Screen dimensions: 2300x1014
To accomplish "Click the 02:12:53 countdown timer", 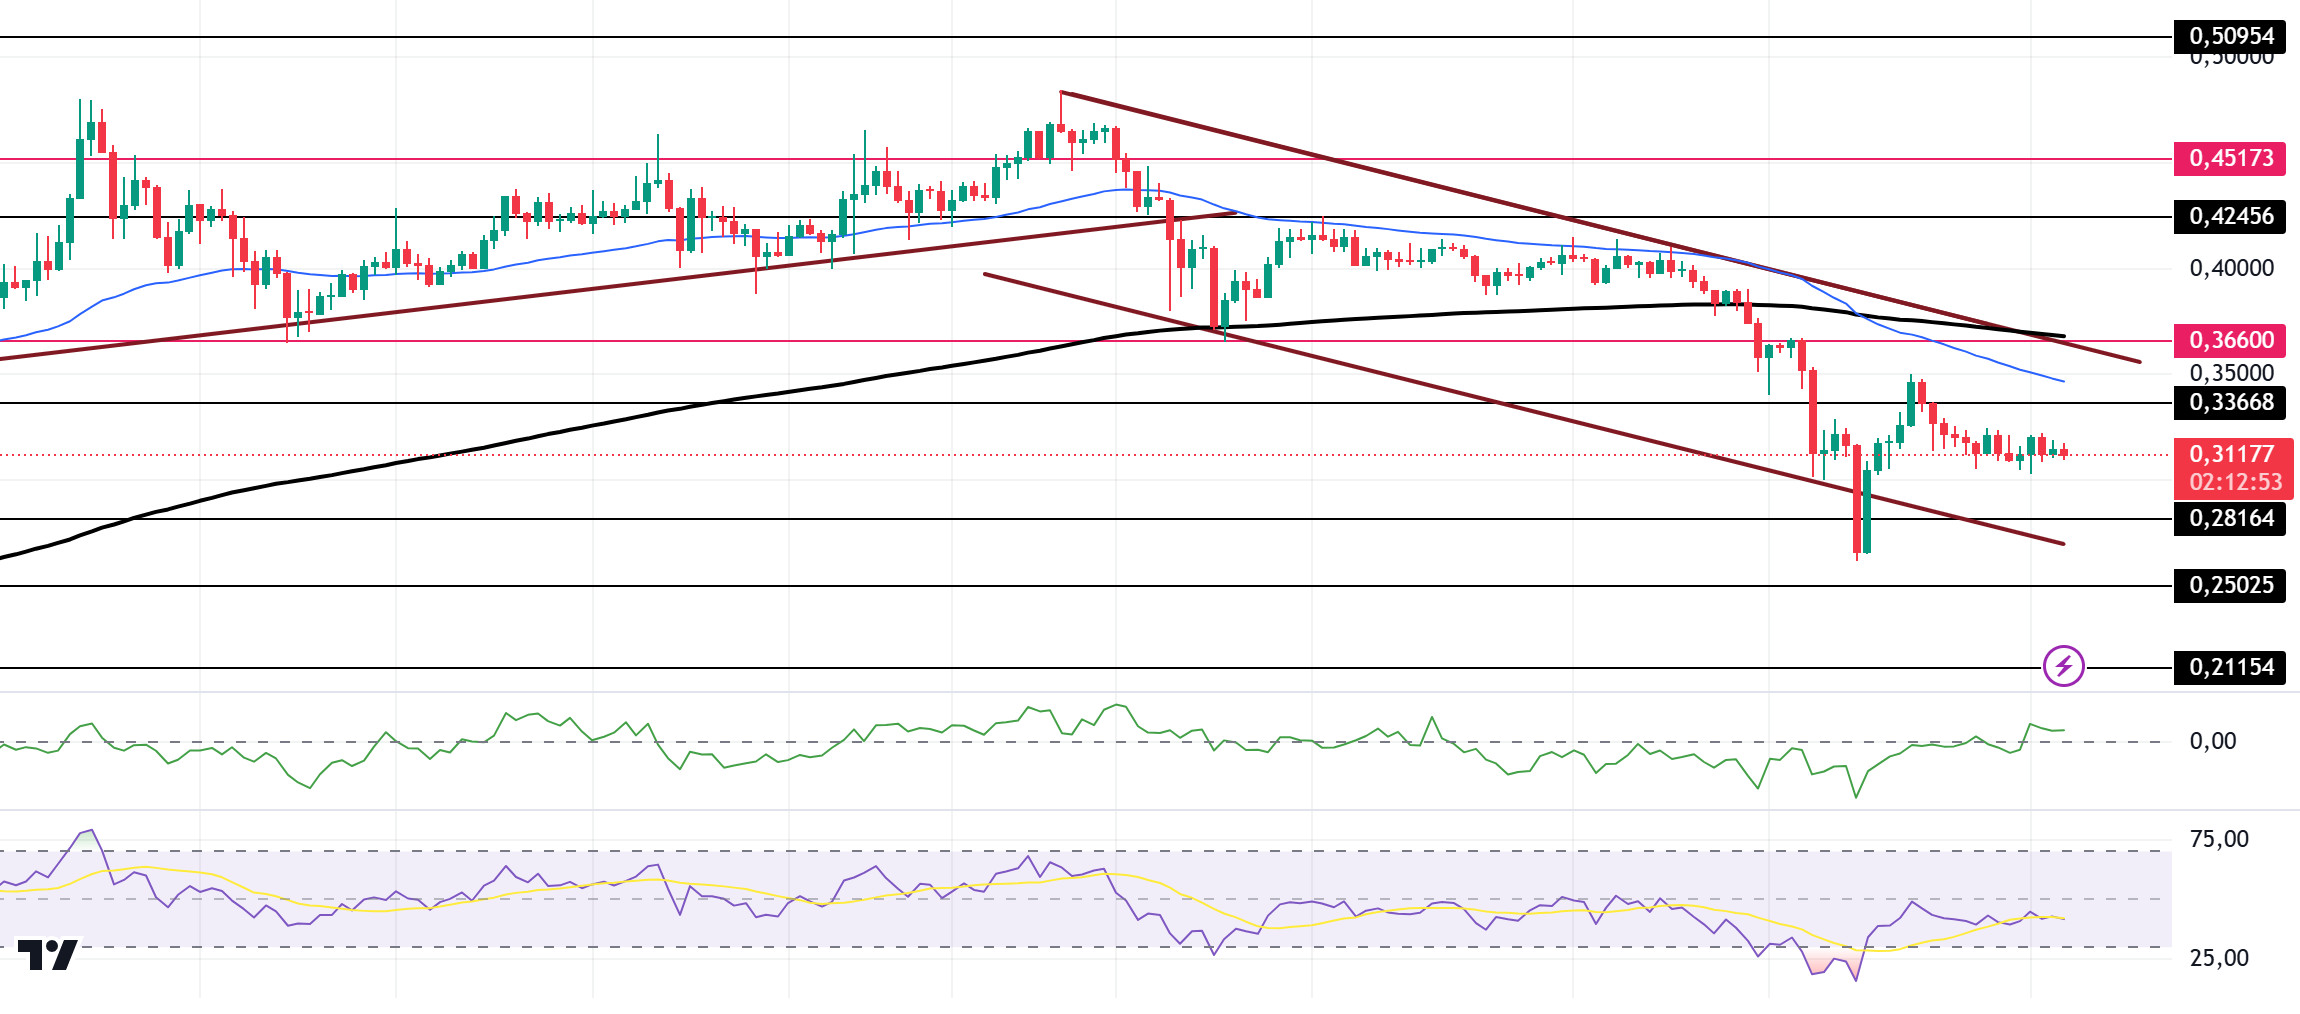I will 2236,482.
